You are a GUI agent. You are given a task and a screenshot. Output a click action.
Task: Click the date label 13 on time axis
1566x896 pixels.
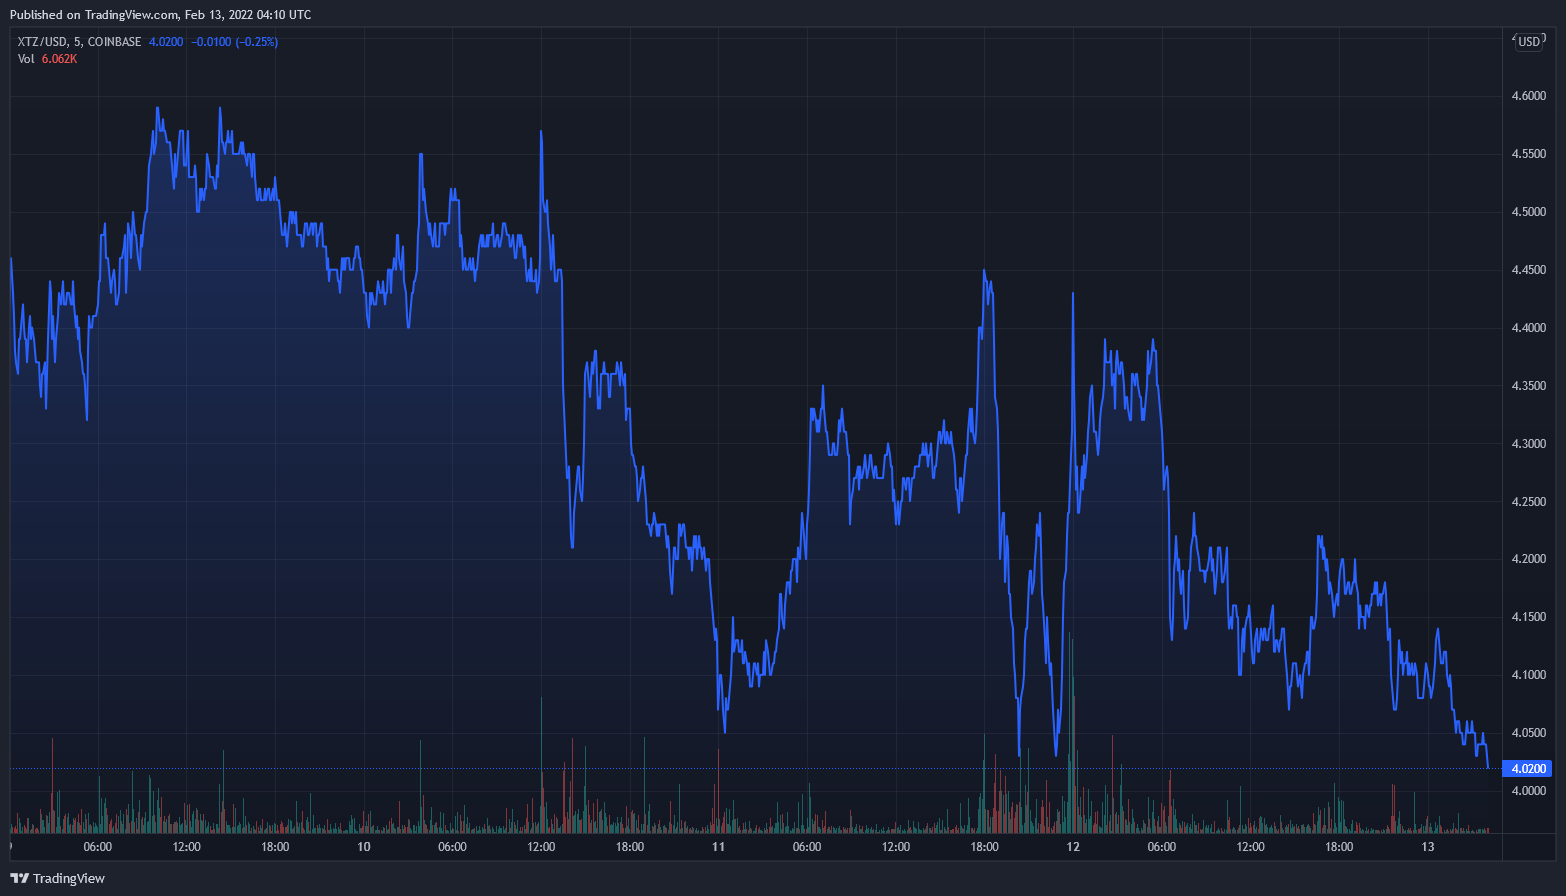click(1428, 847)
